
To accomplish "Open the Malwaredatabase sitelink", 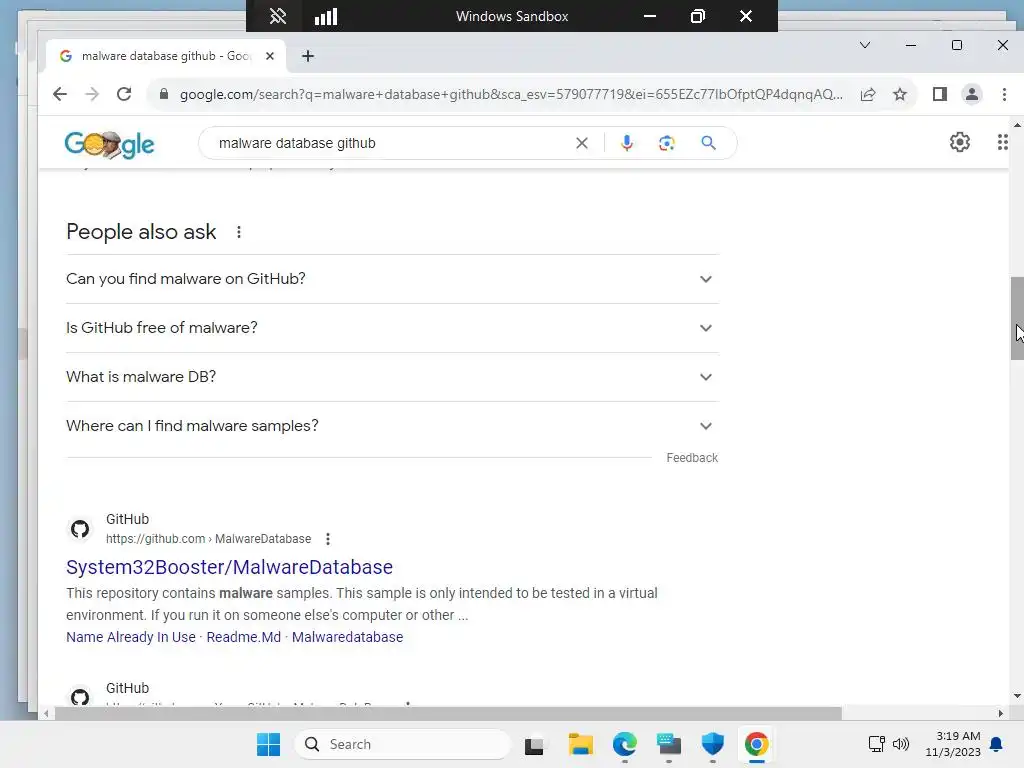I will (x=347, y=637).
